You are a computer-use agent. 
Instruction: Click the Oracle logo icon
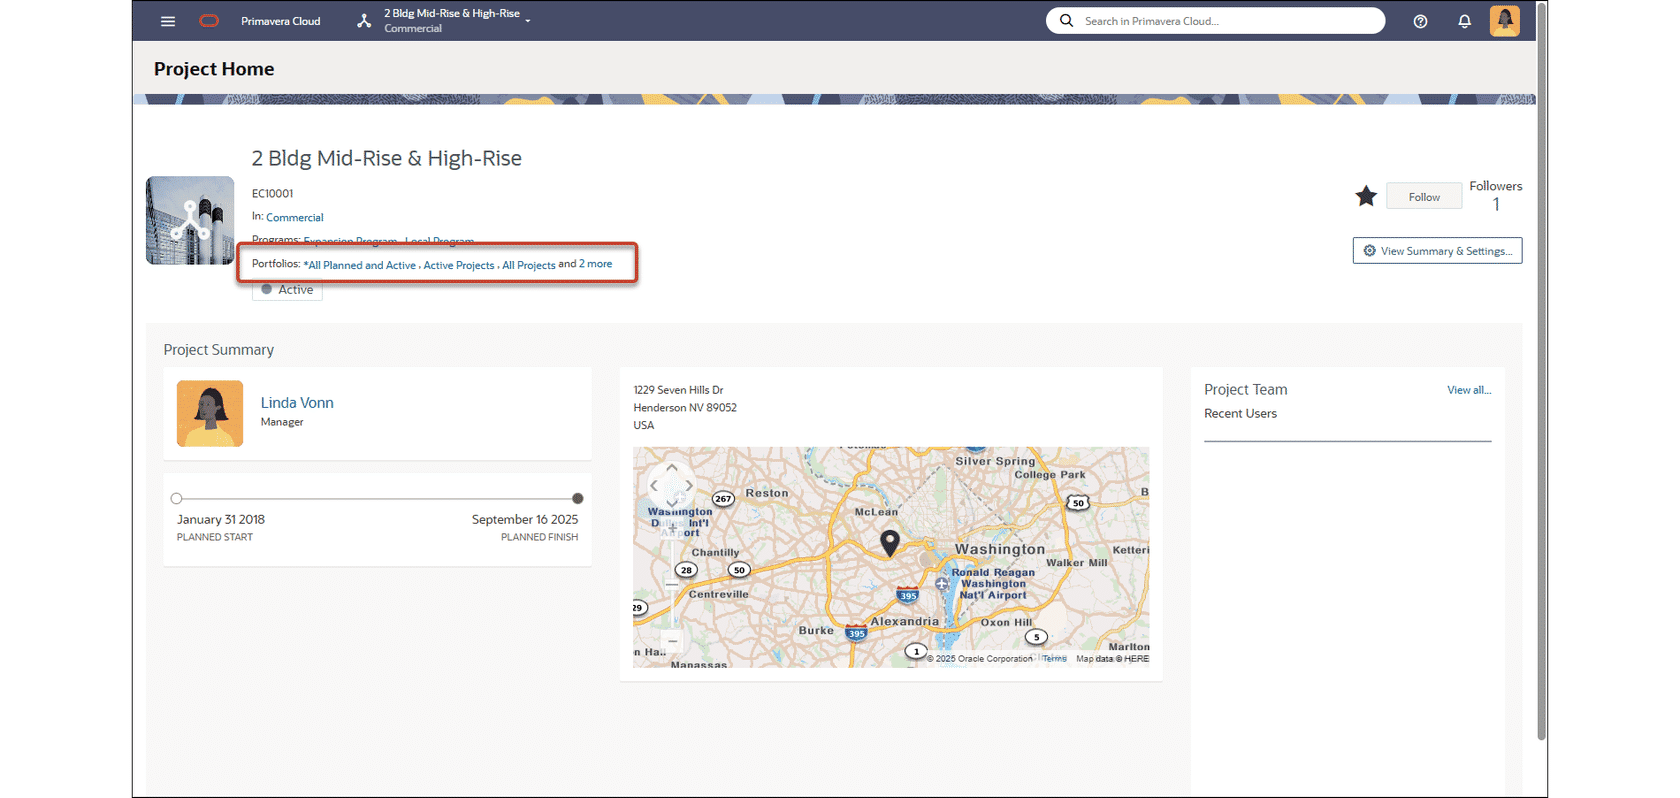point(209,21)
